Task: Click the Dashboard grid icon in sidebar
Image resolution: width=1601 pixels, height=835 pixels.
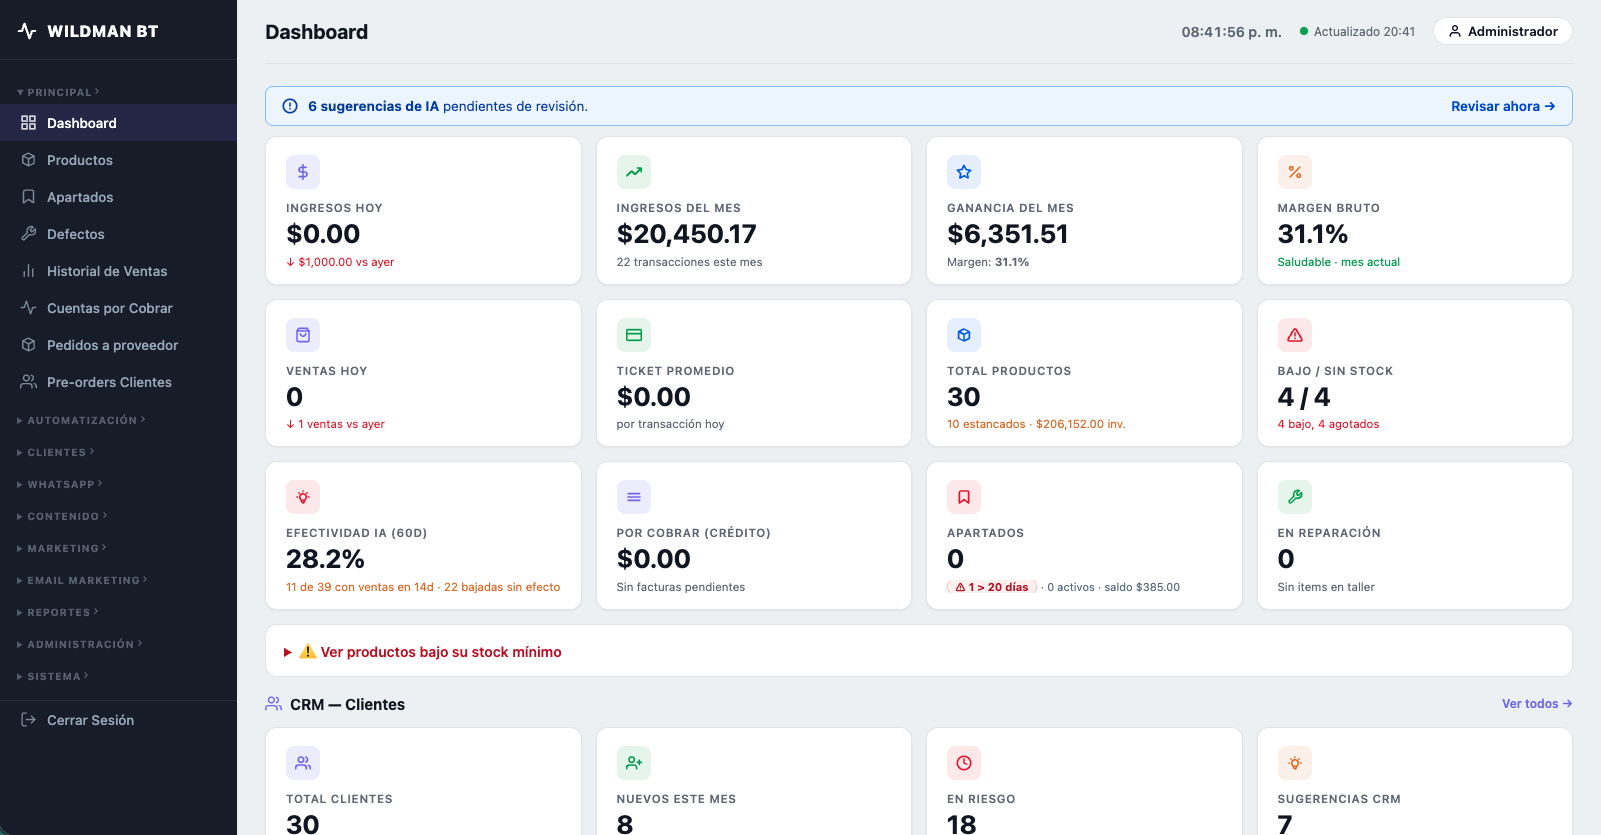Action: (x=28, y=123)
